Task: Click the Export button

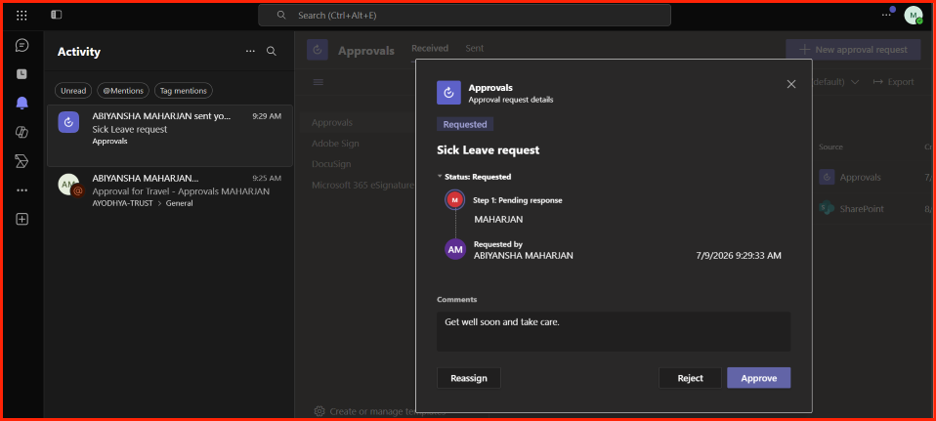Action: pyautogui.click(x=894, y=82)
